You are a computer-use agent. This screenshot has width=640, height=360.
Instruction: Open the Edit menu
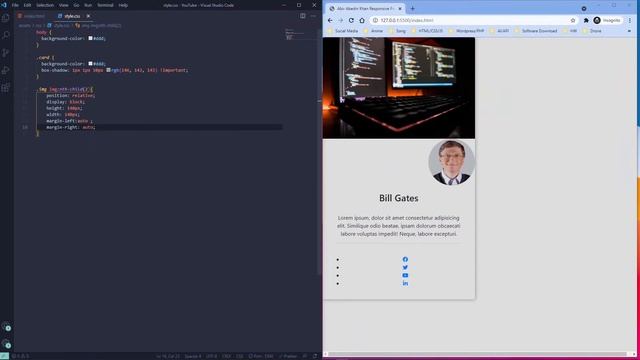27,5
